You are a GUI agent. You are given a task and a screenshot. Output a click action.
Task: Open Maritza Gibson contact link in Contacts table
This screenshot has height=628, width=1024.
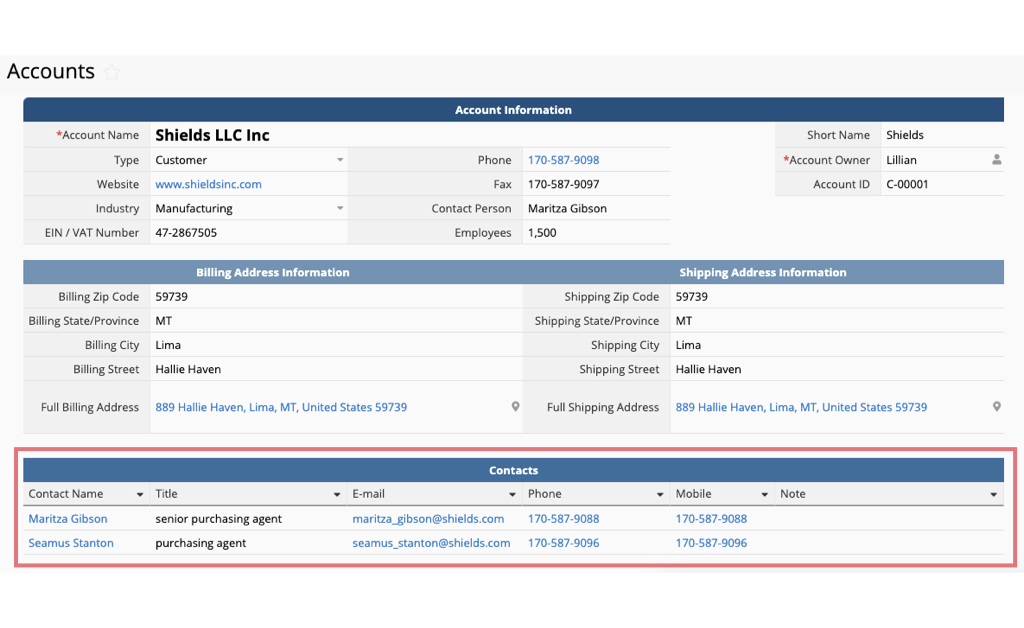[68, 519]
